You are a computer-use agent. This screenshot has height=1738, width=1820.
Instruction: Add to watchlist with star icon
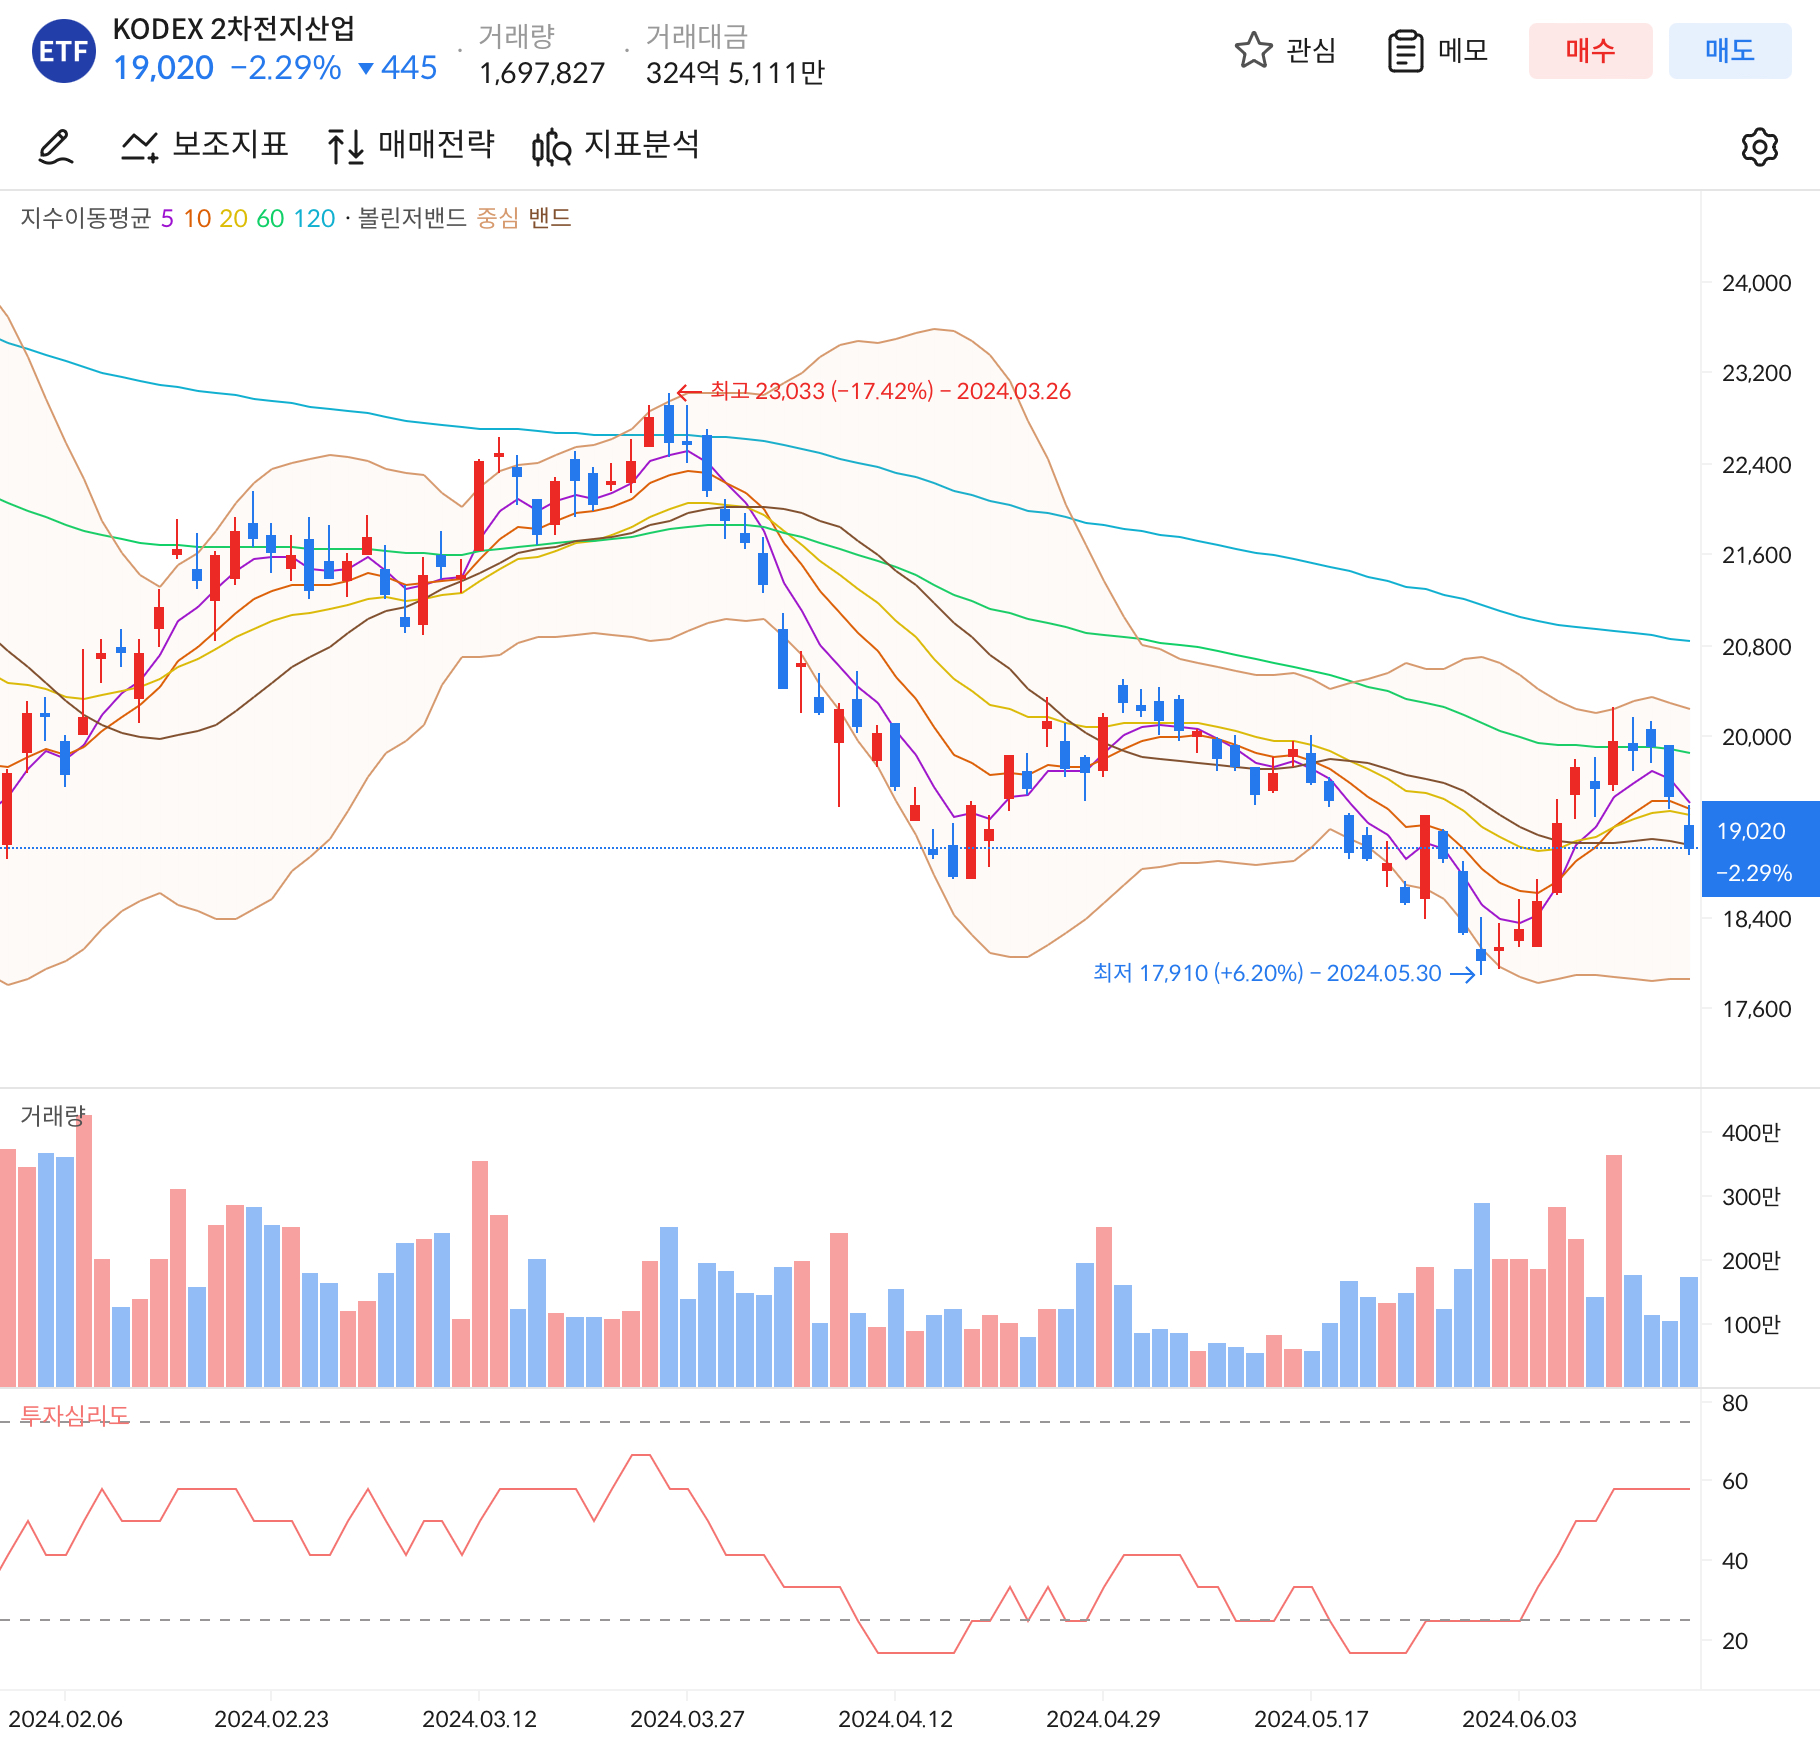(x=1253, y=51)
